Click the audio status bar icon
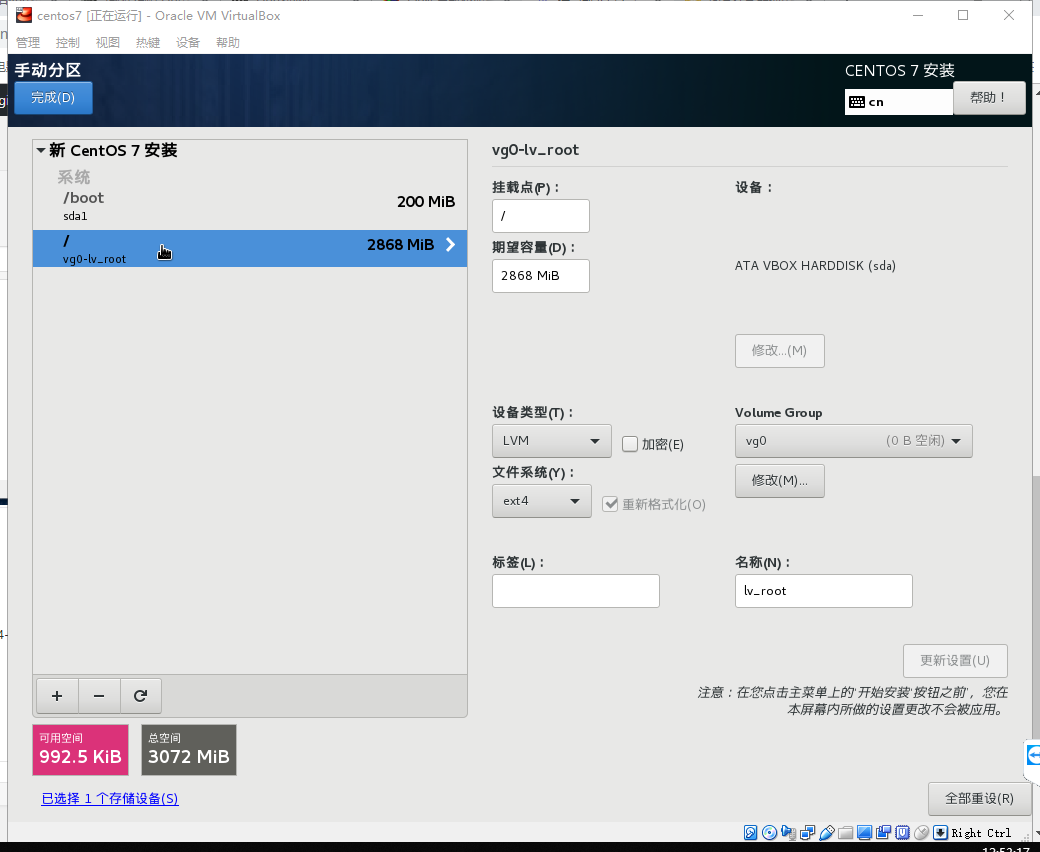The width and height of the screenshot is (1040, 852). coord(789,833)
